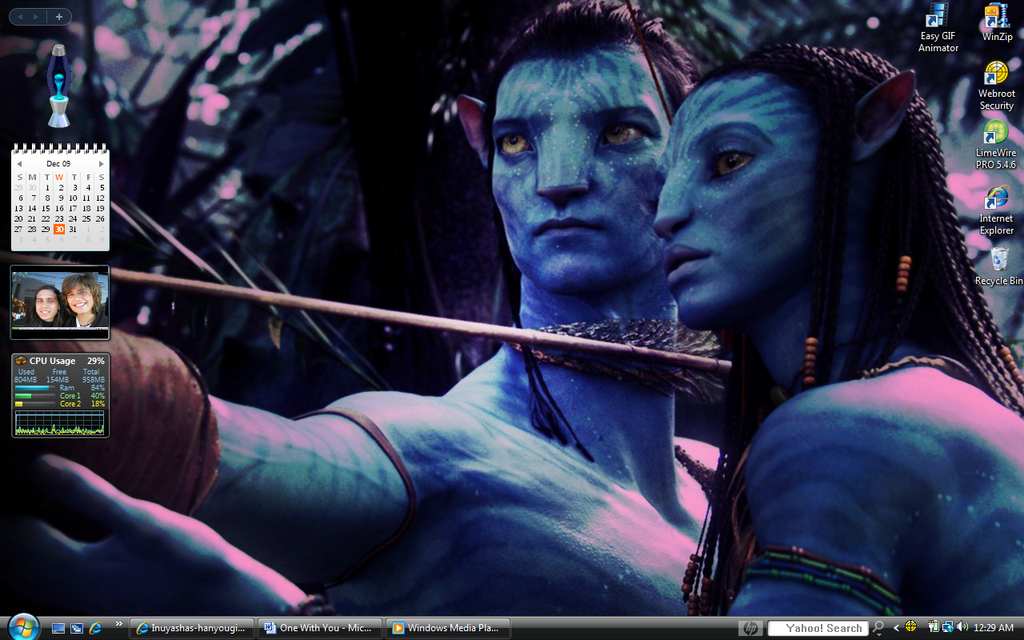Click the Ram usage bar in CPU gadget
The height and width of the screenshot is (640, 1024).
click(x=34, y=388)
